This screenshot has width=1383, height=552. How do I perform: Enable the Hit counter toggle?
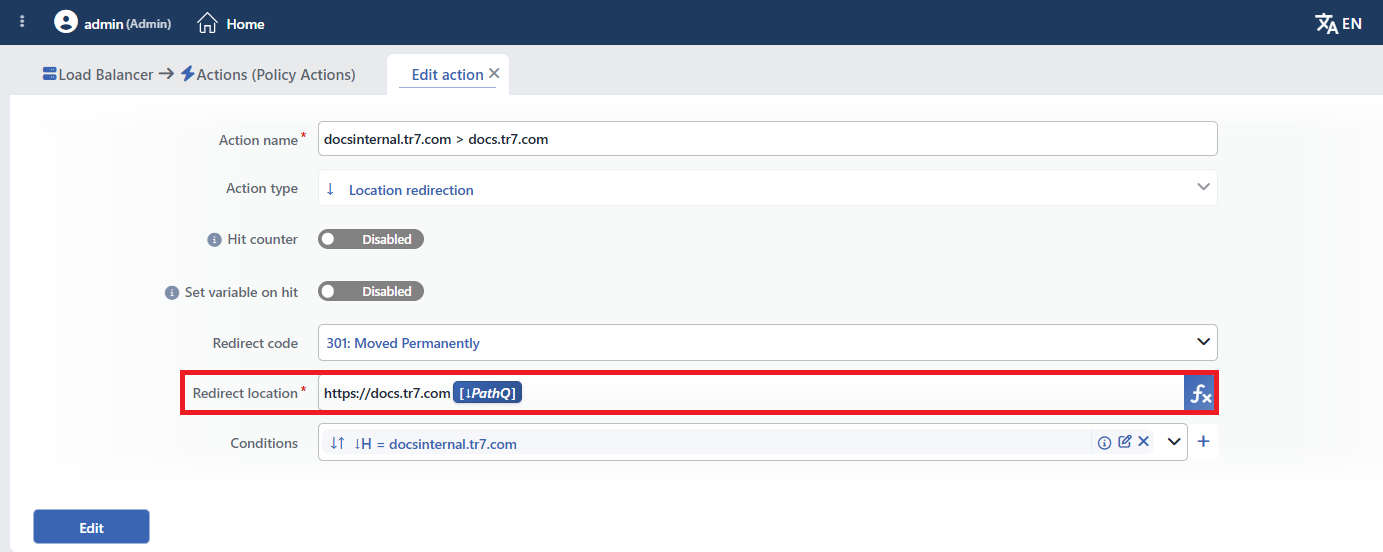371,239
